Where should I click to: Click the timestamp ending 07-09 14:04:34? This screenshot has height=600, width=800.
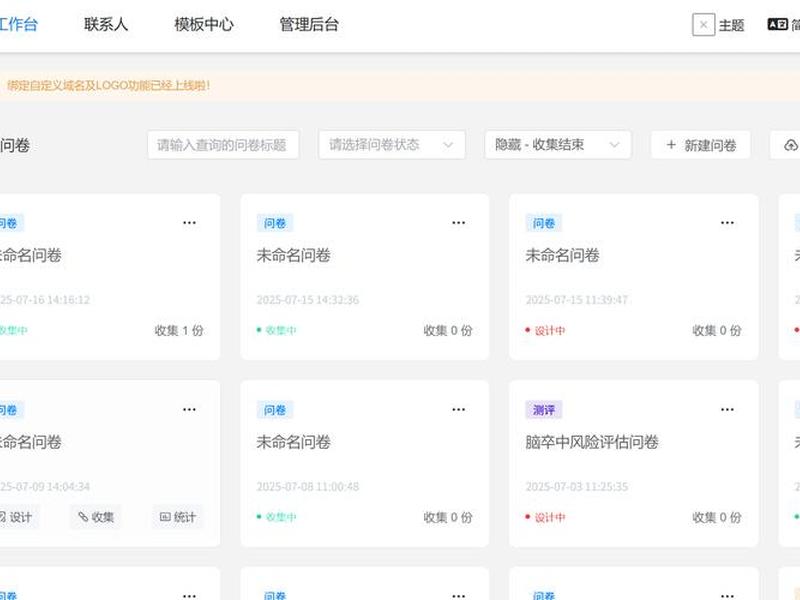(x=45, y=486)
